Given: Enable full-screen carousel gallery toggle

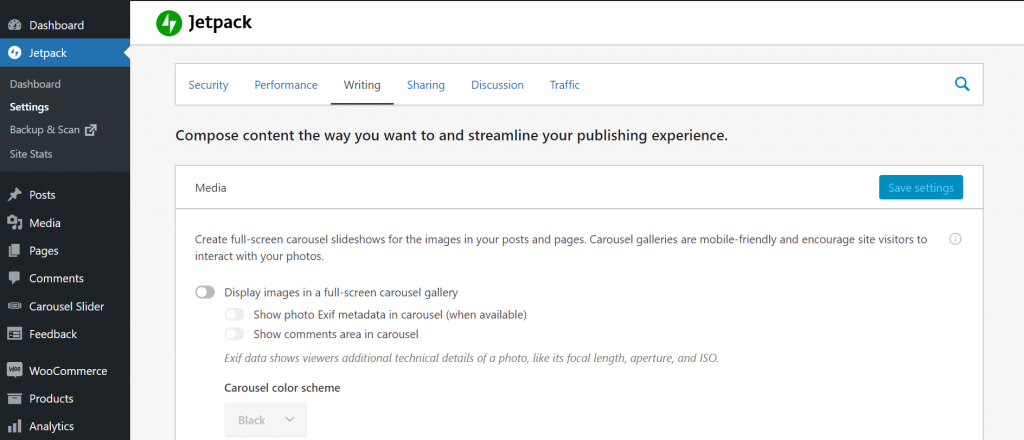Looking at the screenshot, I should pyautogui.click(x=205, y=292).
